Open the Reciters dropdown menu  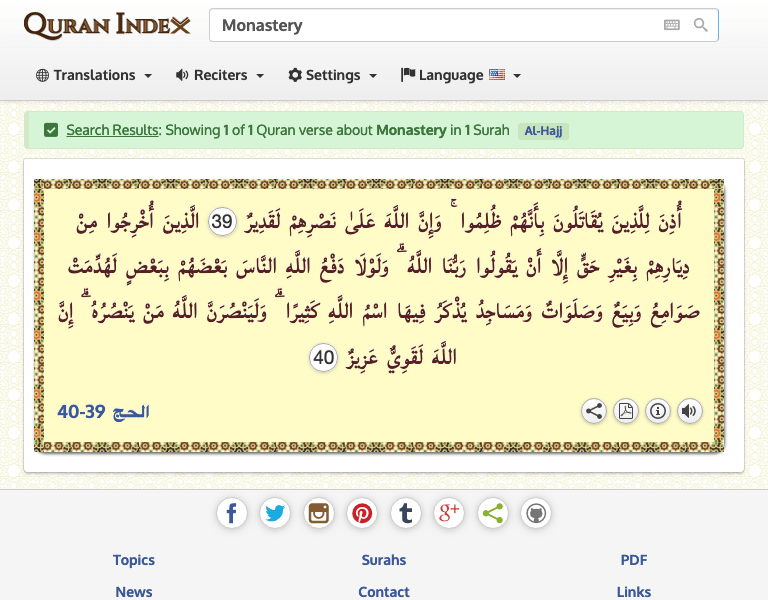[220, 75]
